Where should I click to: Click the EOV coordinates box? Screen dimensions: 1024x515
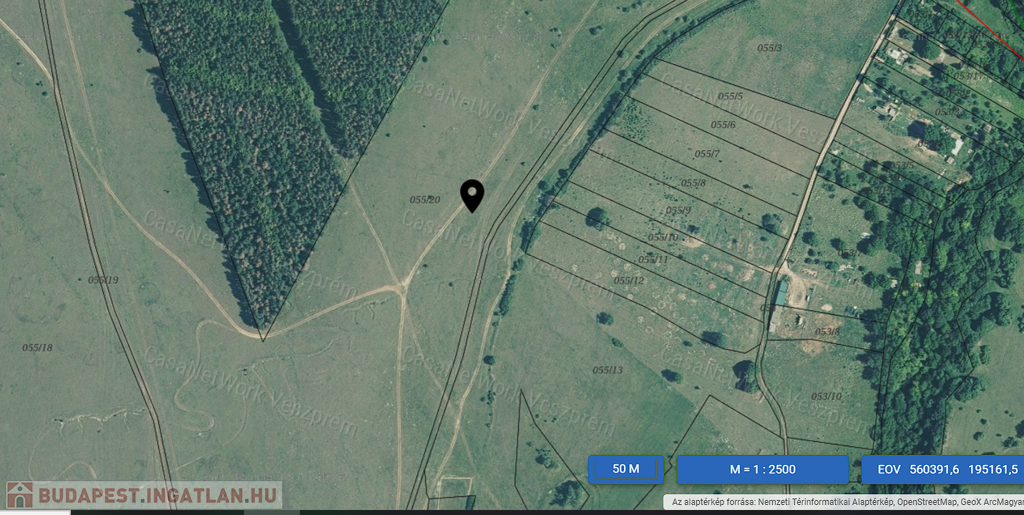pos(942,469)
